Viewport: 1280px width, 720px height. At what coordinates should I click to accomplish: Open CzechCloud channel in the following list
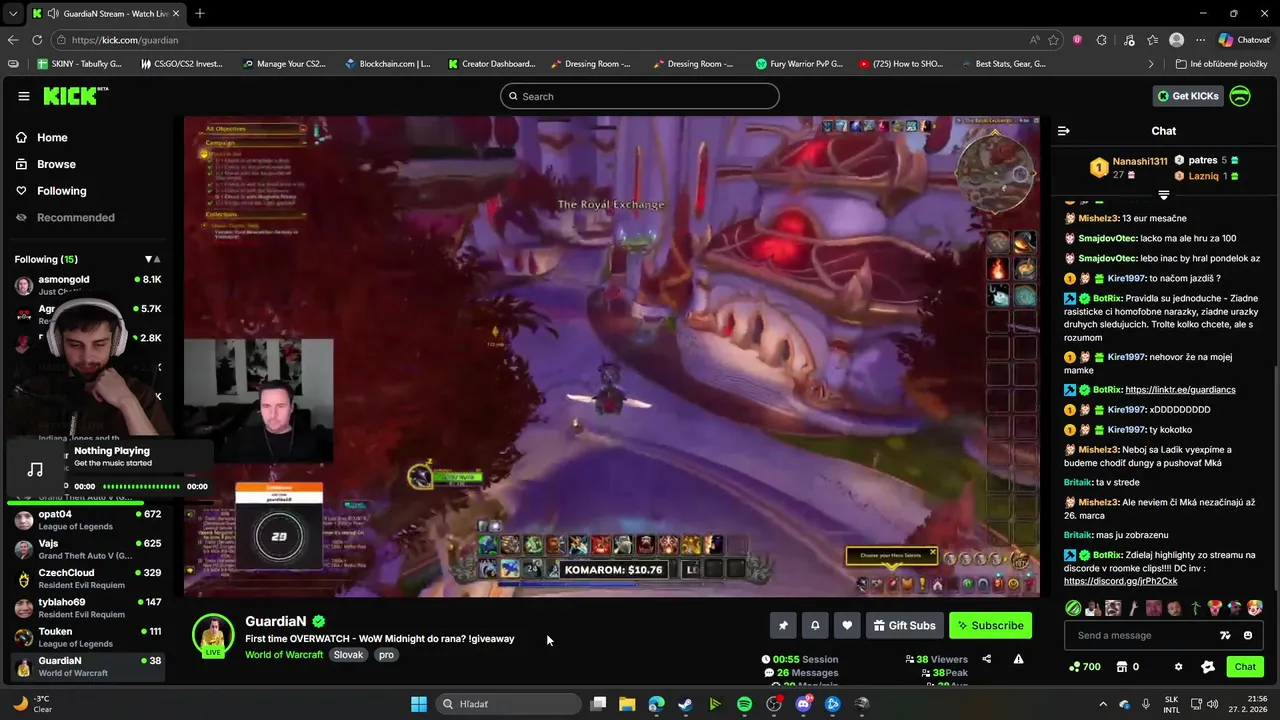coord(87,578)
